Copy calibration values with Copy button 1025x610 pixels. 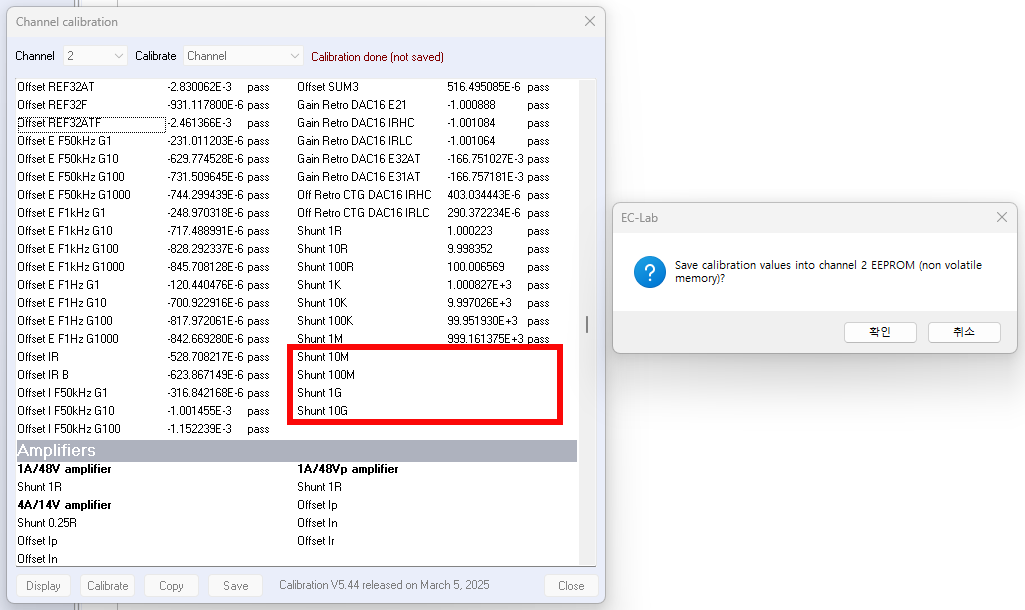point(171,586)
